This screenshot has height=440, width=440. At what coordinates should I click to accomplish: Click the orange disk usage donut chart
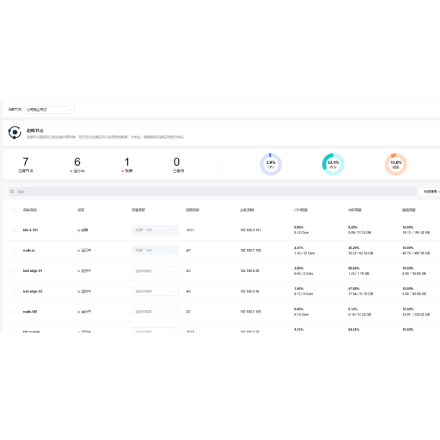396,164
